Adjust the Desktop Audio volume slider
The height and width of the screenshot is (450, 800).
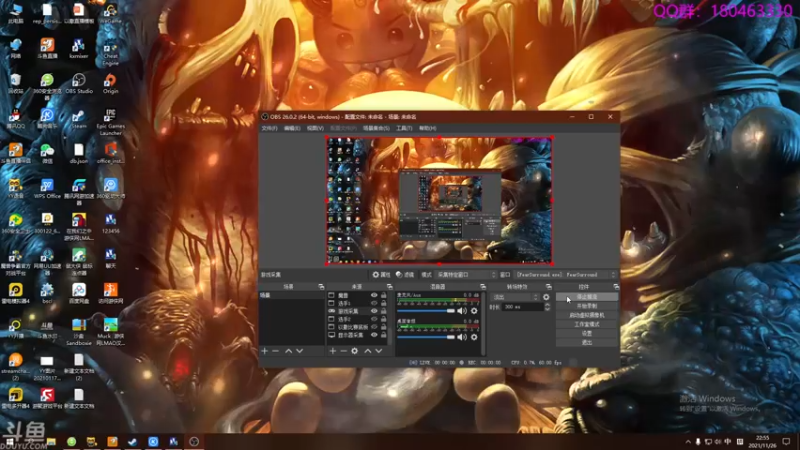426,337
